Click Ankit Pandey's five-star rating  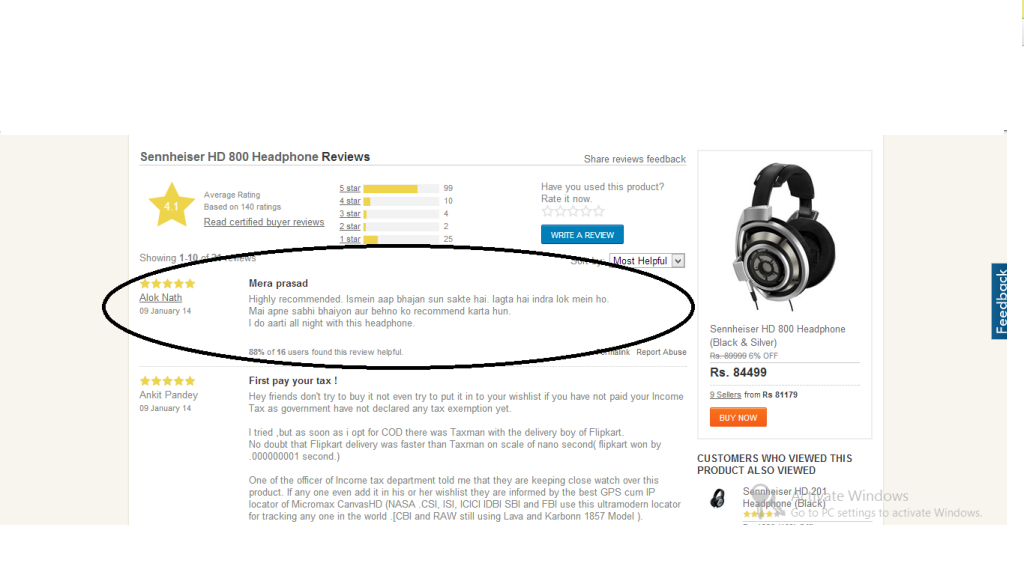(x=167, y=381)
